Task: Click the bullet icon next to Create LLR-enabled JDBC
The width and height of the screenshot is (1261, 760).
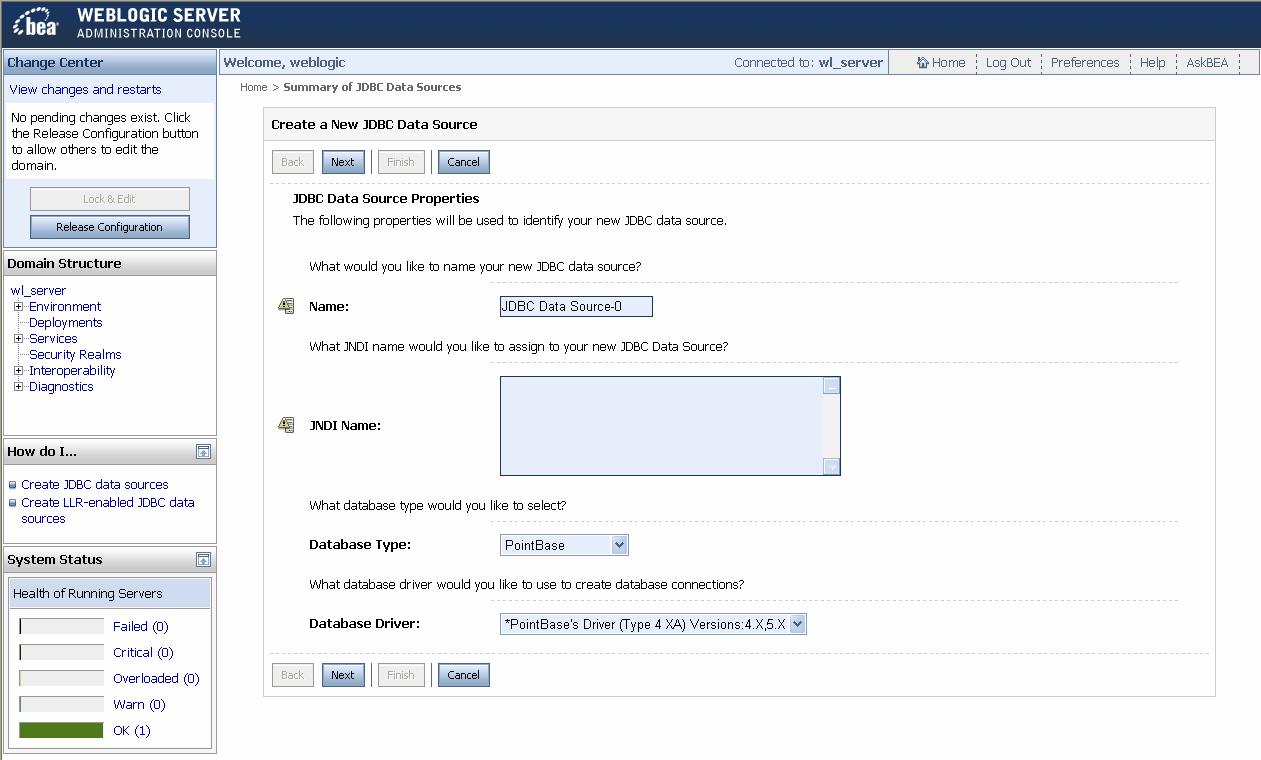Action: (13, 503)
